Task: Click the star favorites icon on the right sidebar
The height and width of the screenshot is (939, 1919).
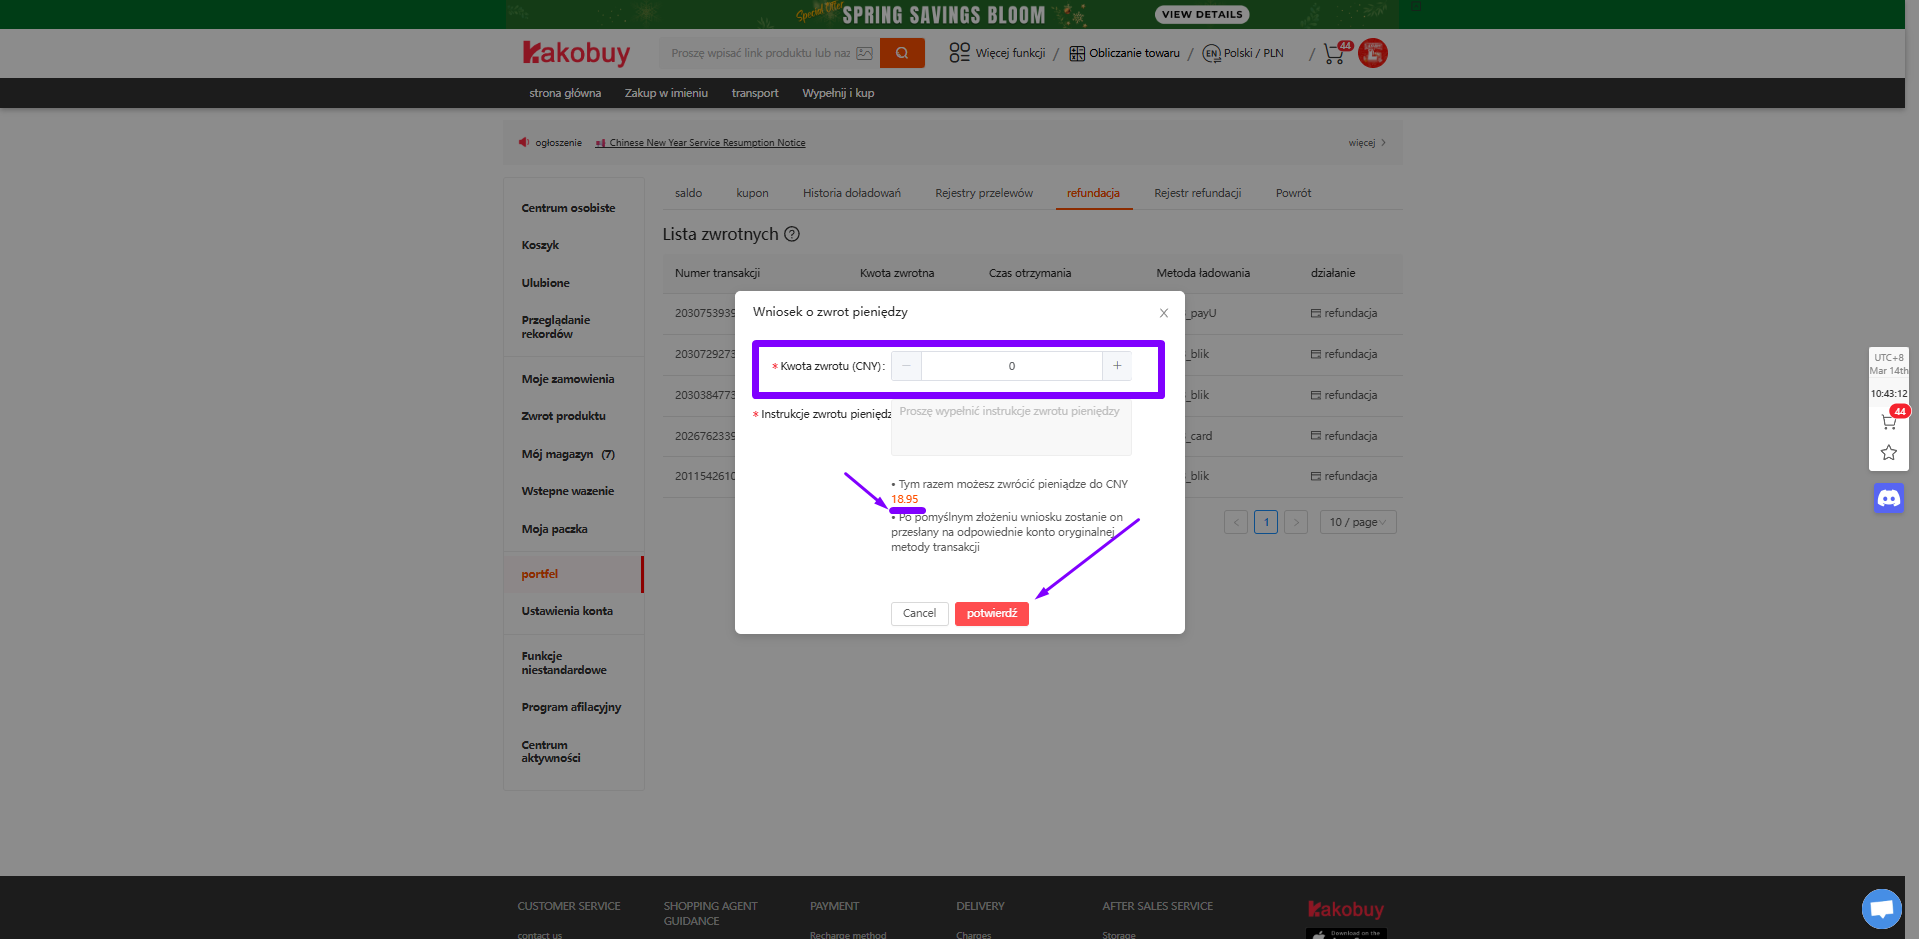Action: 1888,453
